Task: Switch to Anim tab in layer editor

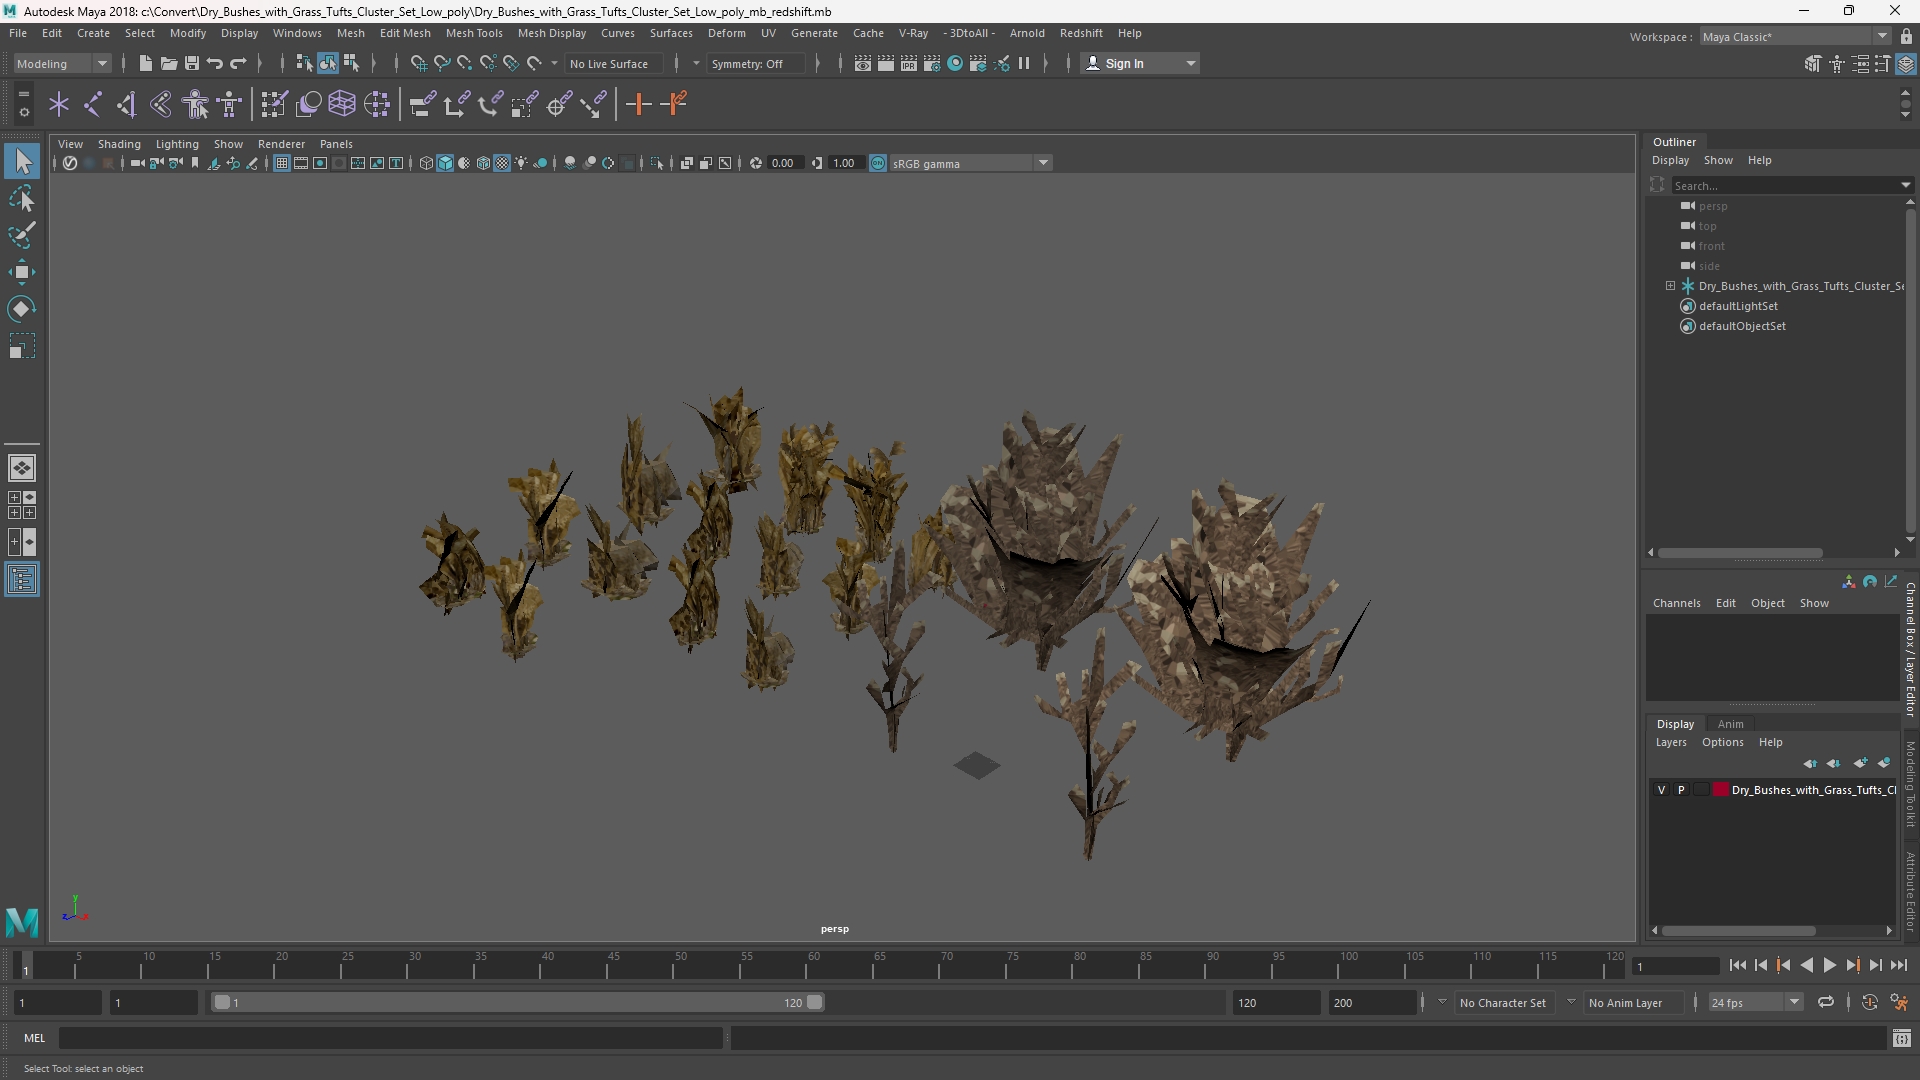Action: pos(1730,724)
